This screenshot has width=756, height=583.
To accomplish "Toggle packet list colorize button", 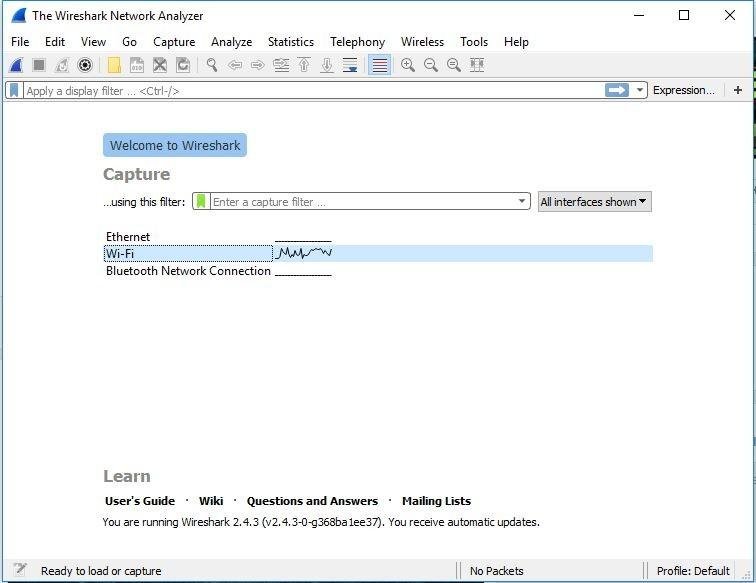I will point(379,65).
